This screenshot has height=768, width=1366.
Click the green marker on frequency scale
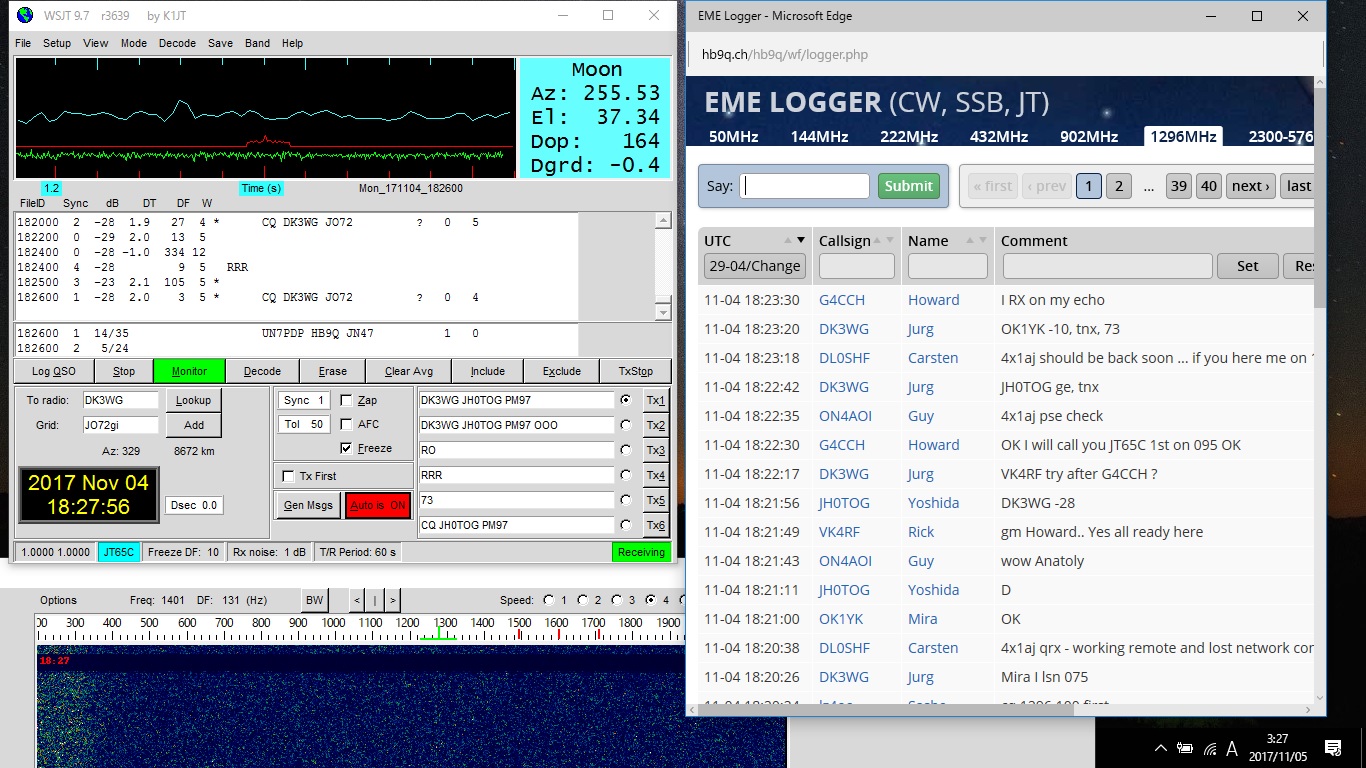pos(439,634)
